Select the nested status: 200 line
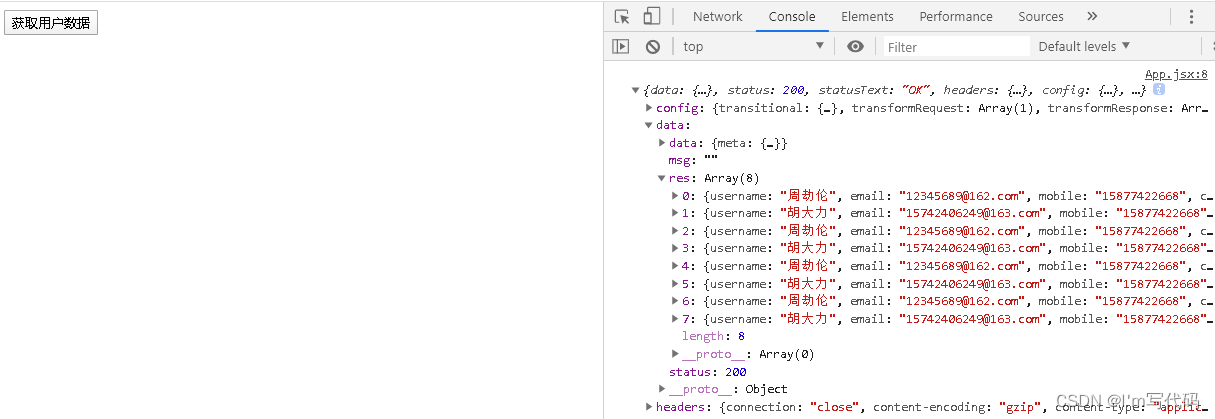 pos(708,371)
